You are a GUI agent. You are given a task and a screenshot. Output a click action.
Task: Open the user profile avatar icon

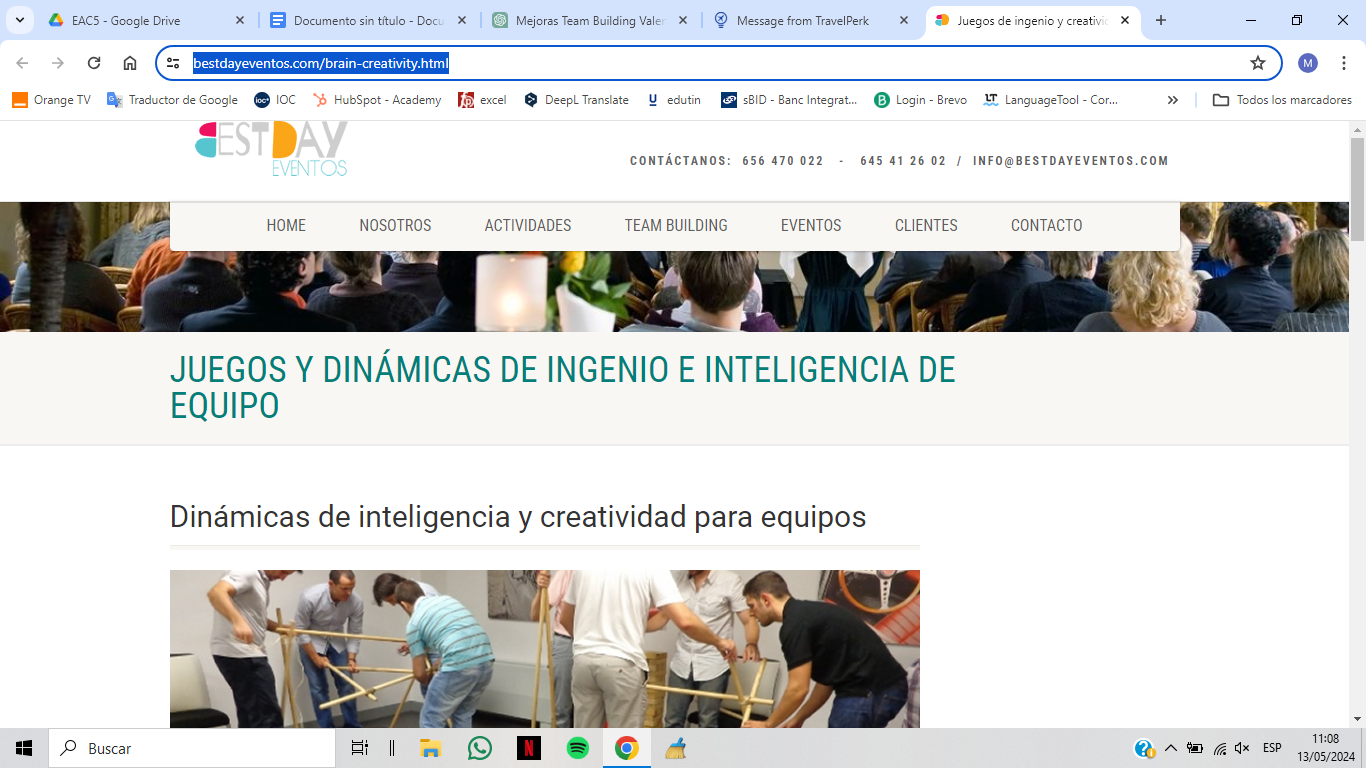point(1308,63)
